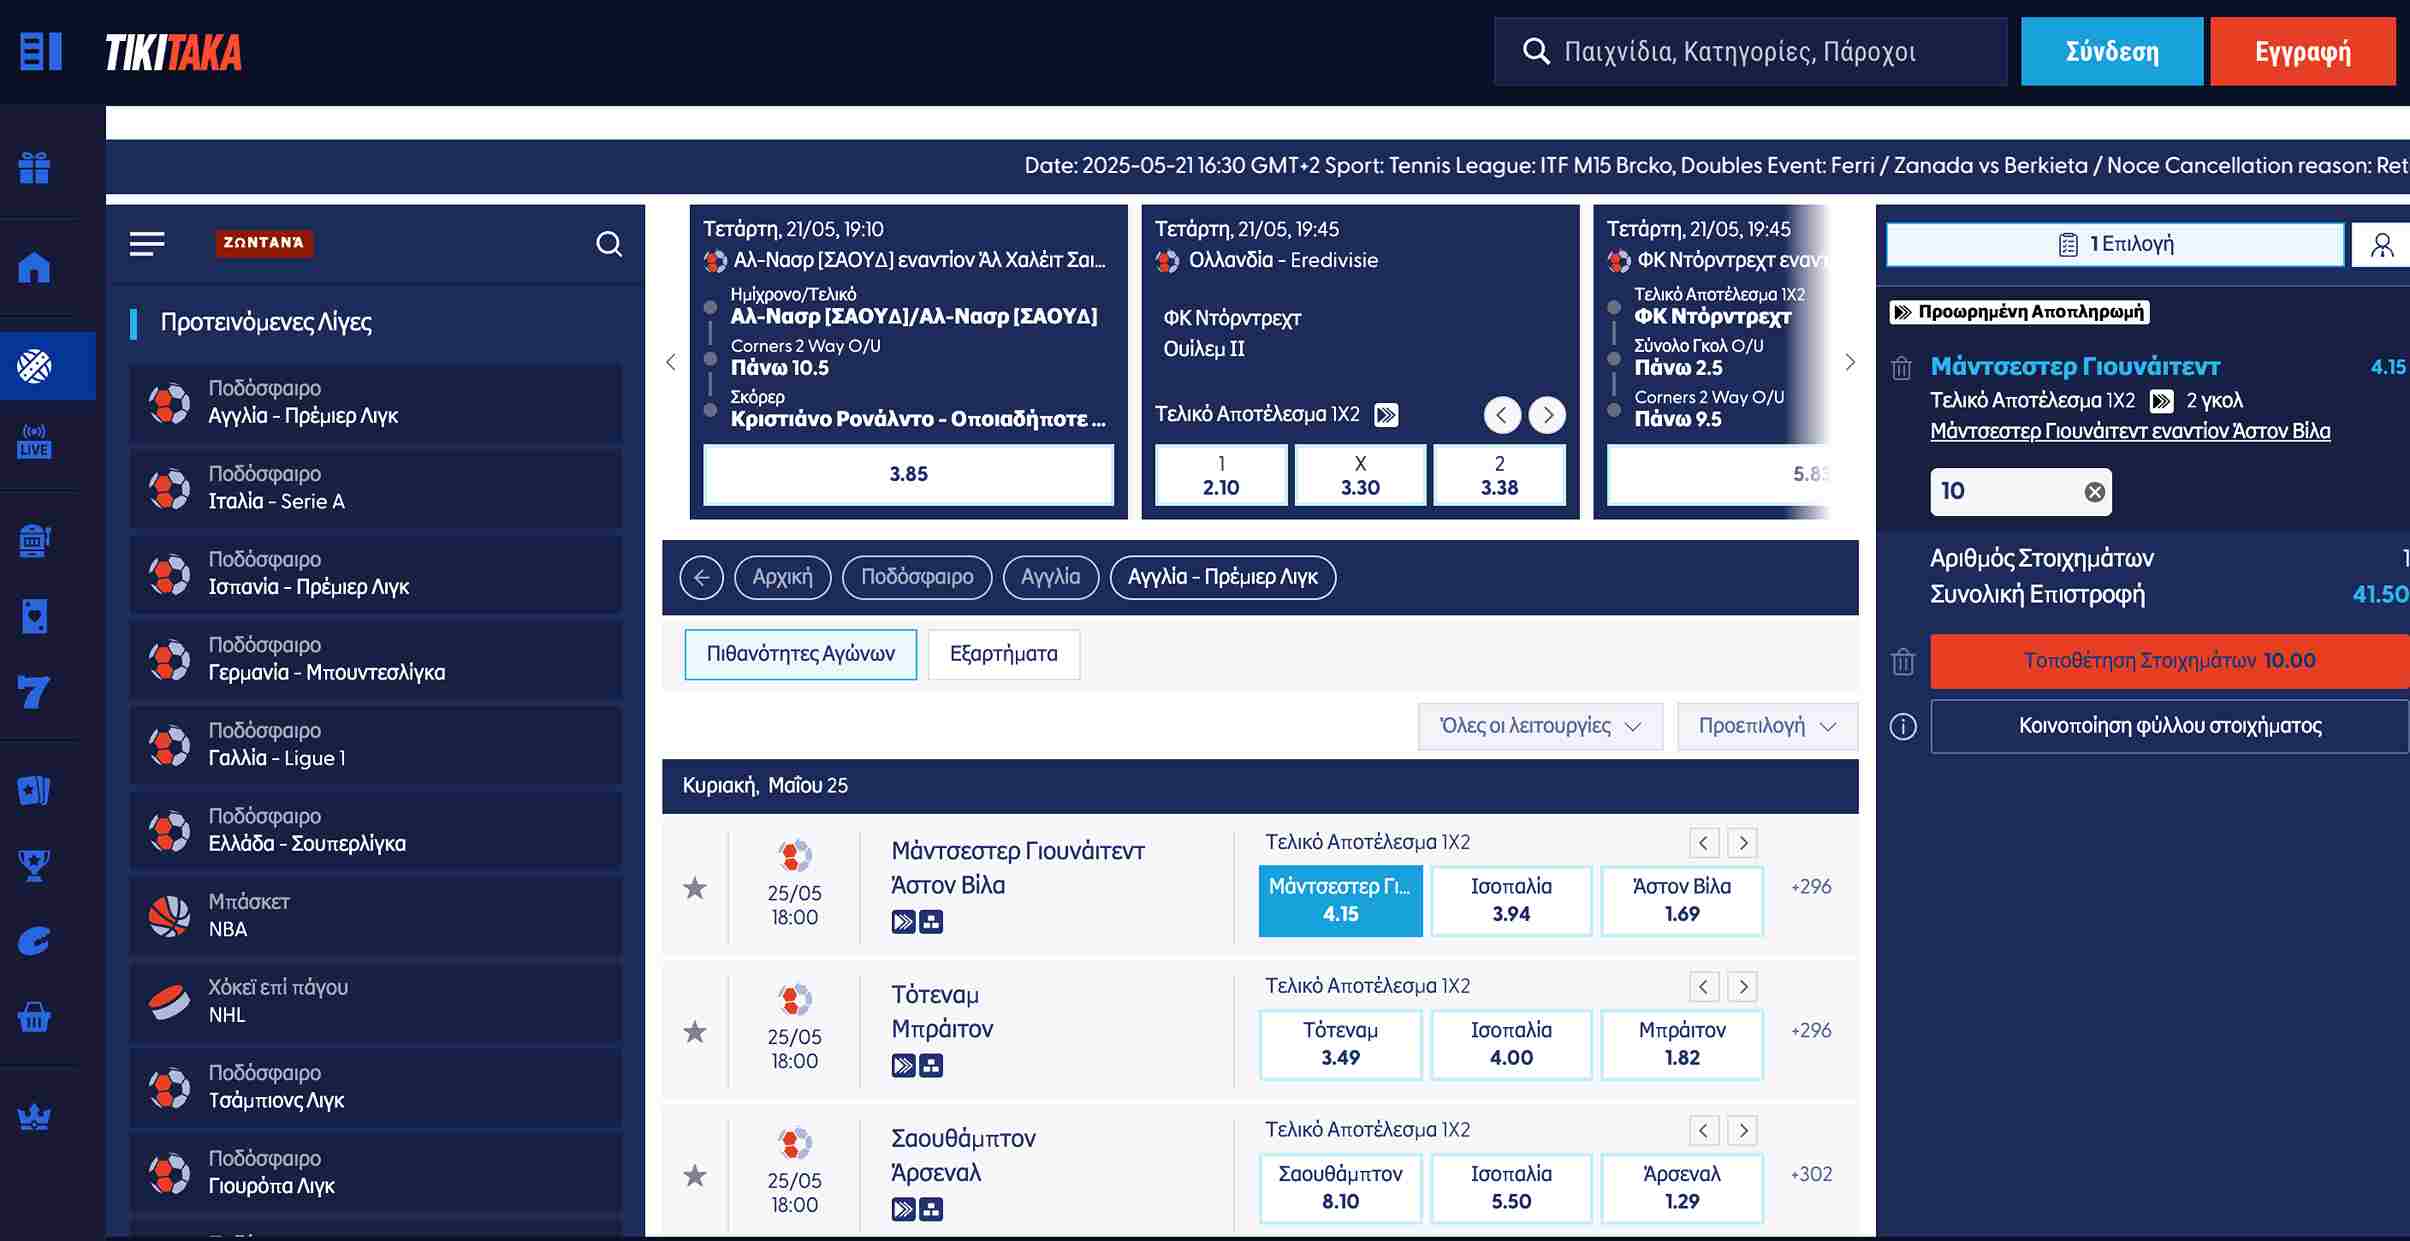The image size is (2410, 1241).
Task: Favorite the Μάντσεστερ Γιουνάιτεντ match star
Action: 695,888
